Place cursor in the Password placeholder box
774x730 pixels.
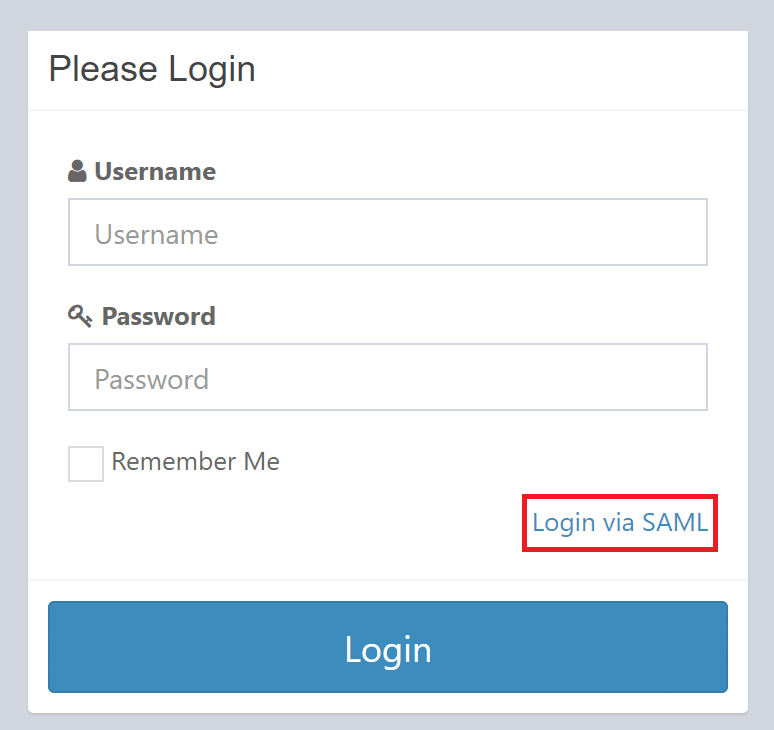(x=387, y=377)
